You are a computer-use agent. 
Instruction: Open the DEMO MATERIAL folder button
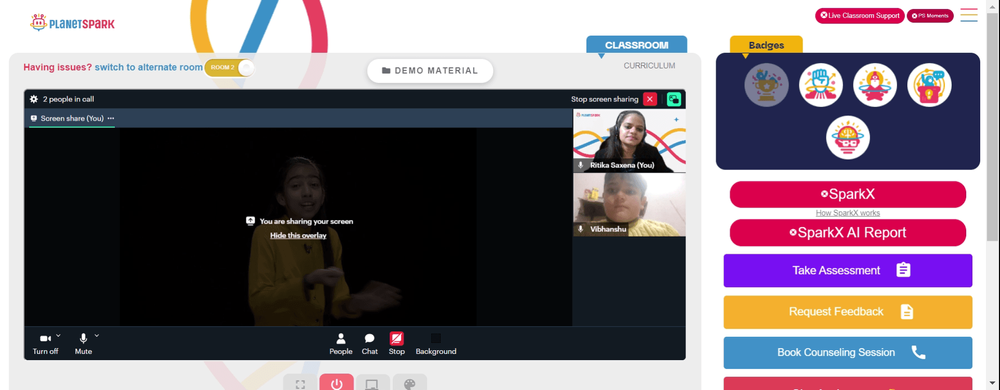430,71
